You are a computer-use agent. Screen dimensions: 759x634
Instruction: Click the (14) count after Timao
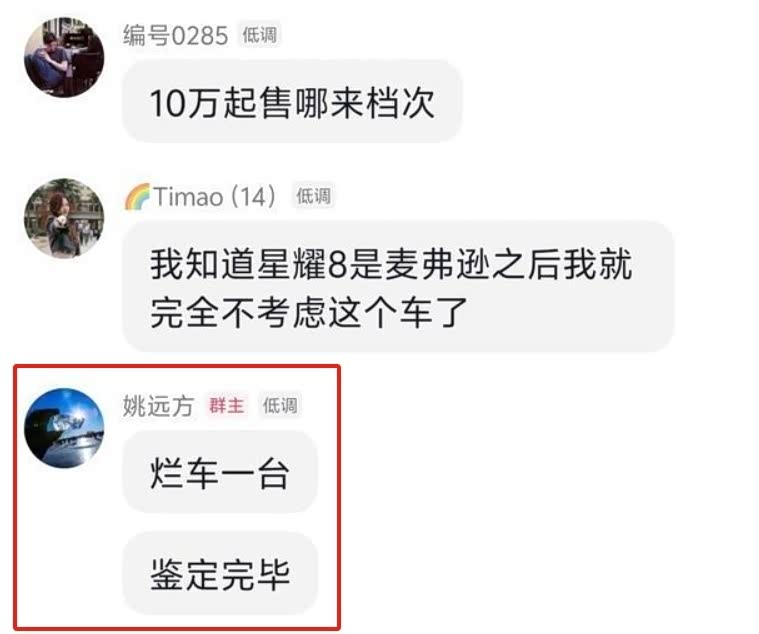point(254,196)
